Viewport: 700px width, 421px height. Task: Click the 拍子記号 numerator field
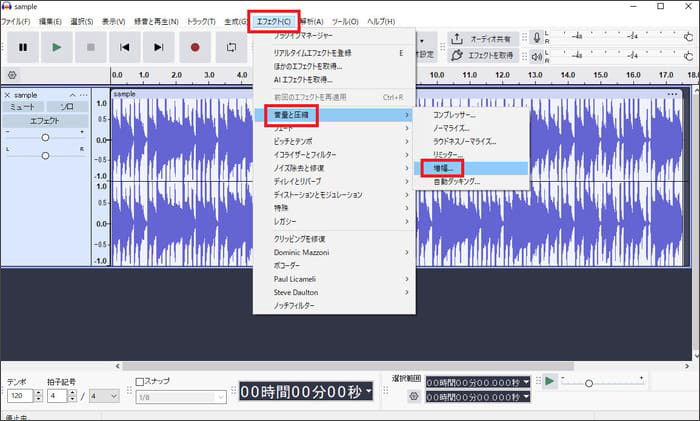coord(57,396)
